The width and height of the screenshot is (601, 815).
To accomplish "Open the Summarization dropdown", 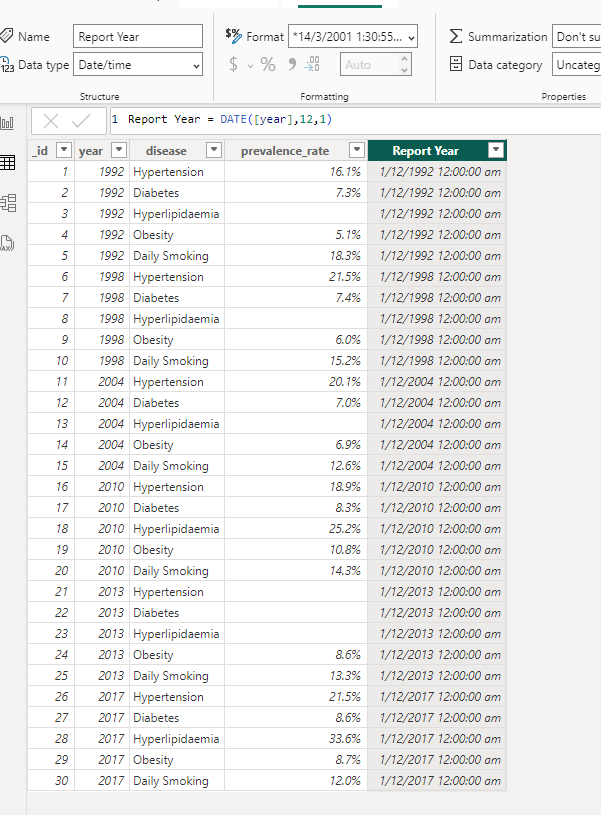I will tap(577, 37).
